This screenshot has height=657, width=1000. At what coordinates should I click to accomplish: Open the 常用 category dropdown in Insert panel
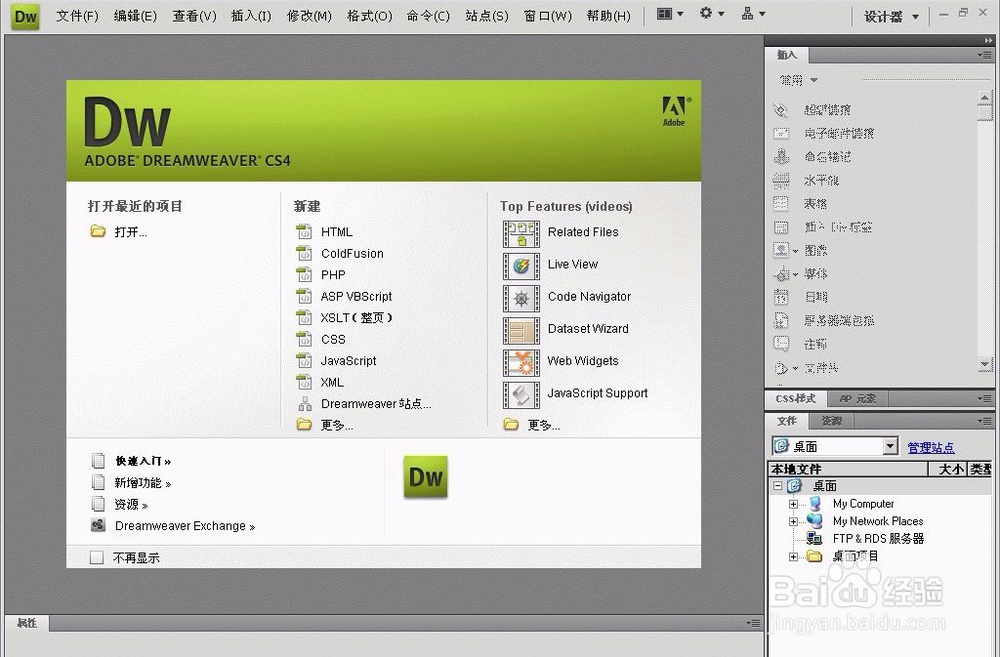[x=798, y=80]
